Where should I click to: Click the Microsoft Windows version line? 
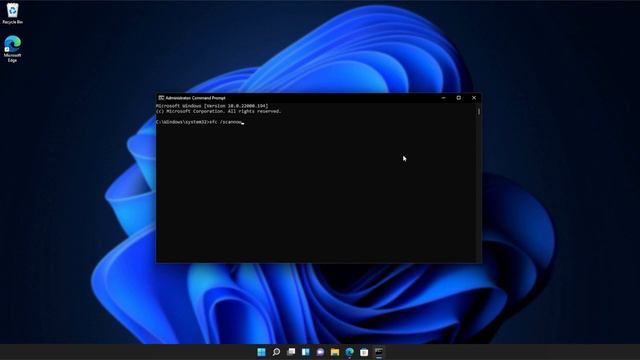[x=212, y=106]
